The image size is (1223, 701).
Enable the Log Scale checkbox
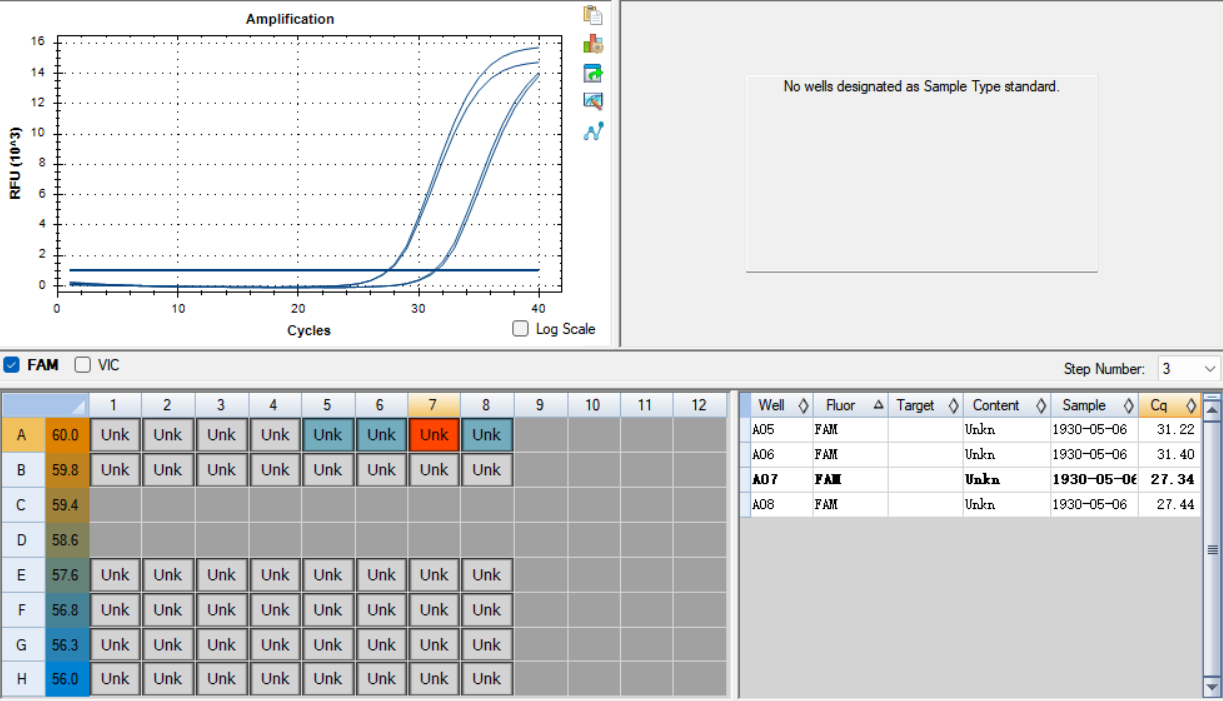click(x=520, y=329)
